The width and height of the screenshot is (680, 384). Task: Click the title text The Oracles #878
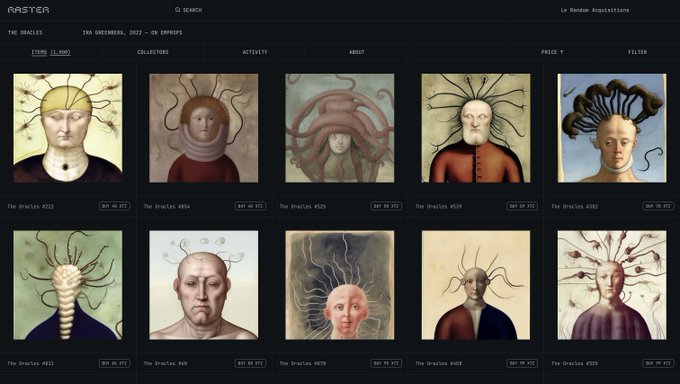click(x=303, y=364)
